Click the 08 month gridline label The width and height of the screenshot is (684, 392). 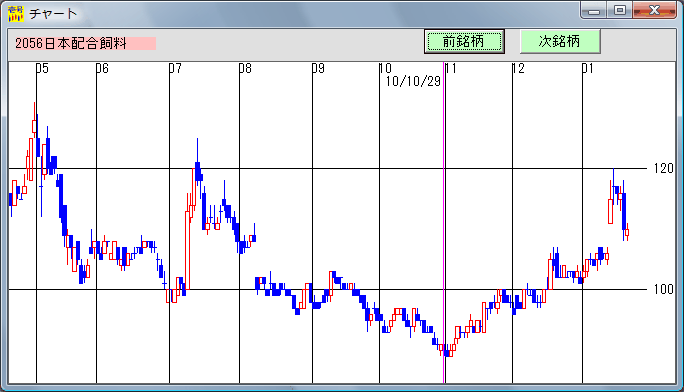click(x=246, y=68)
